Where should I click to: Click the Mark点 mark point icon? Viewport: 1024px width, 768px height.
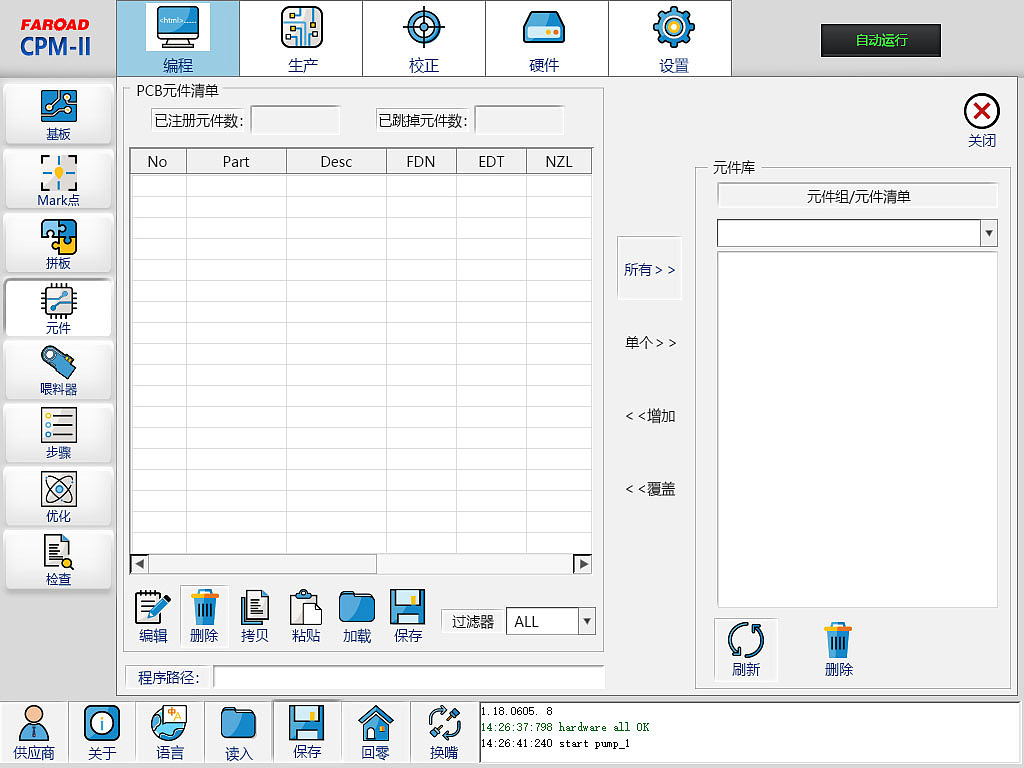pyautogui.click(x=57, y=180)
